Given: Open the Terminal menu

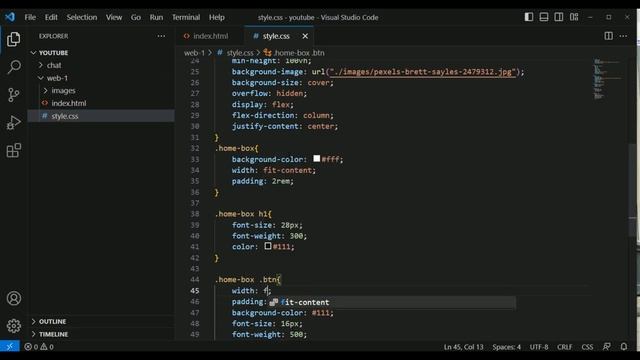Looking at the screenshot, I should pos(186,17).
